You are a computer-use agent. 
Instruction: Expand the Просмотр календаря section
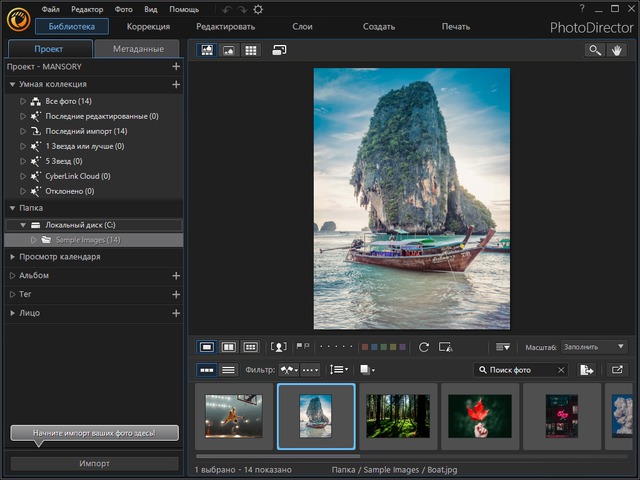point(12,256)
